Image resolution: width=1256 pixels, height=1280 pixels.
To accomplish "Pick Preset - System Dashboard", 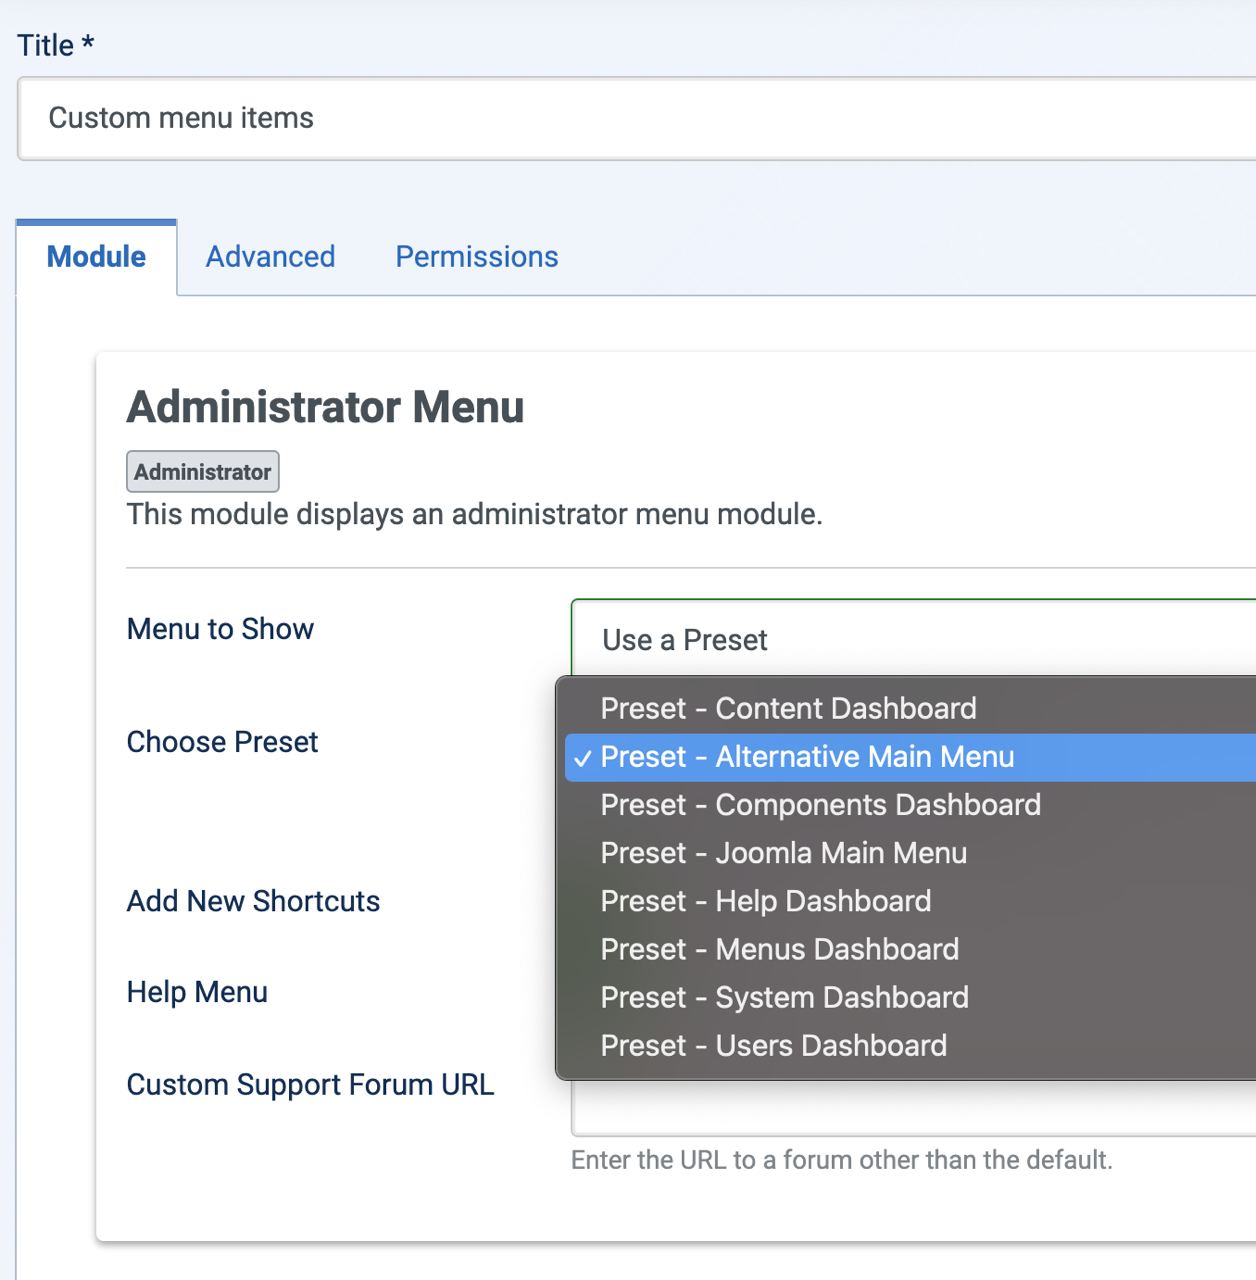I will coord(784,997).
